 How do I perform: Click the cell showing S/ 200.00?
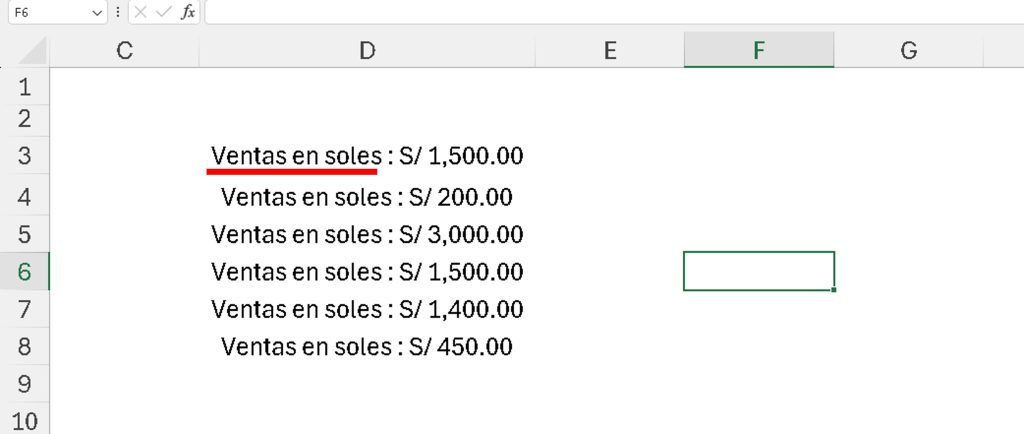tap(367, 196)
